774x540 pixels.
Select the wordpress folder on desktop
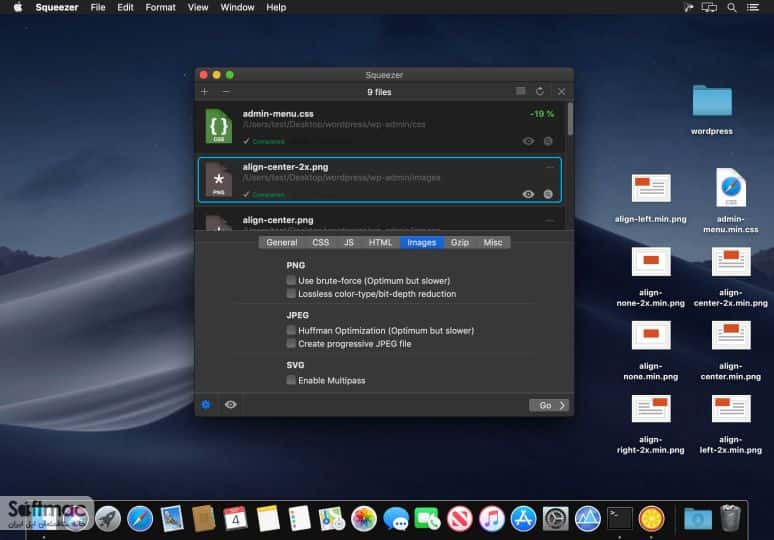click(x=712, y=101)
